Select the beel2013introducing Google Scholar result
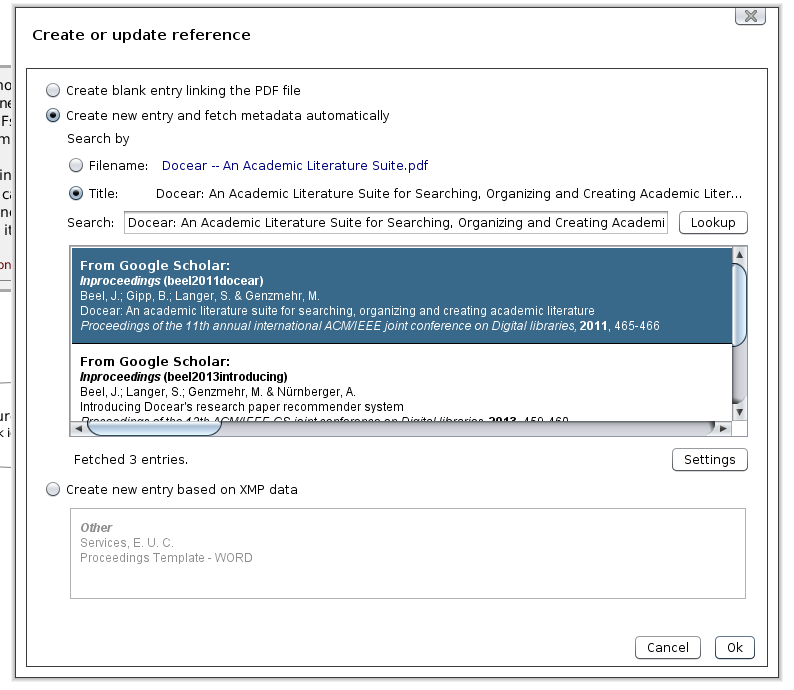Screen dimensions: 794x690 pos(402,383)
